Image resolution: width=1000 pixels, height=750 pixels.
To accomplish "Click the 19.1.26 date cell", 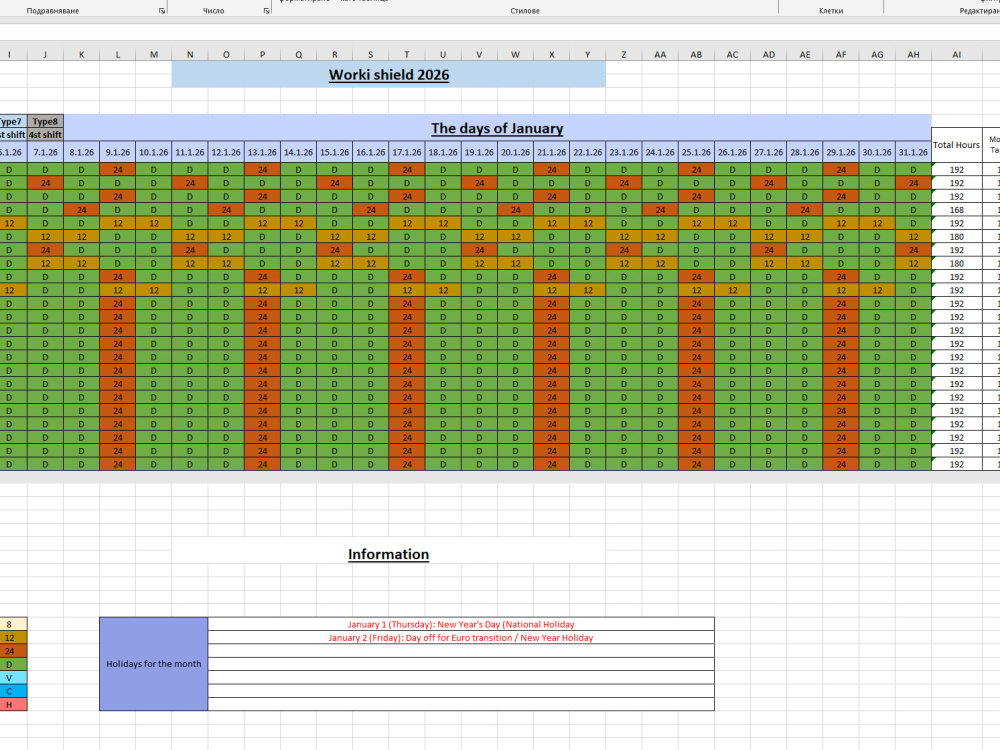I will [479, 152].
